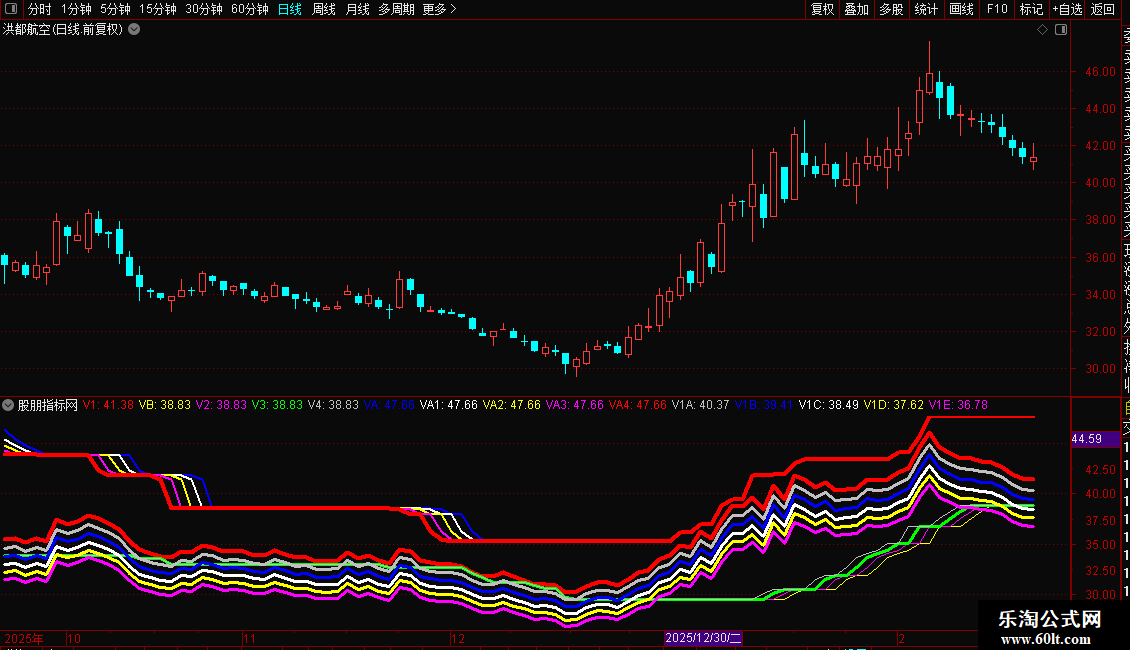The image size is (1130, 650).
Task: Click the V2: 38.83 indicator value
Action: pos(221,405)
